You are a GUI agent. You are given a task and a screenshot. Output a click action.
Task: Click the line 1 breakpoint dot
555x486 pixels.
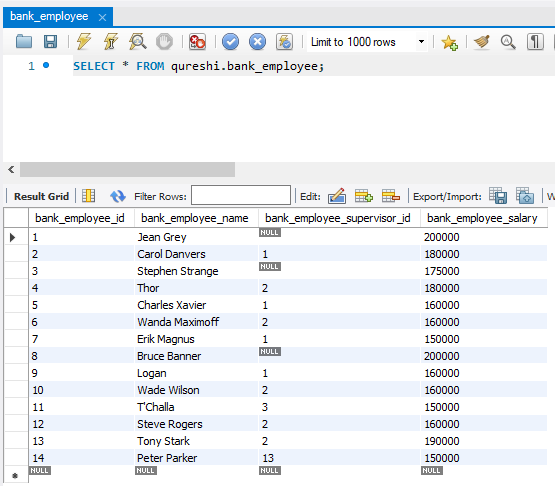coord(46,65)
